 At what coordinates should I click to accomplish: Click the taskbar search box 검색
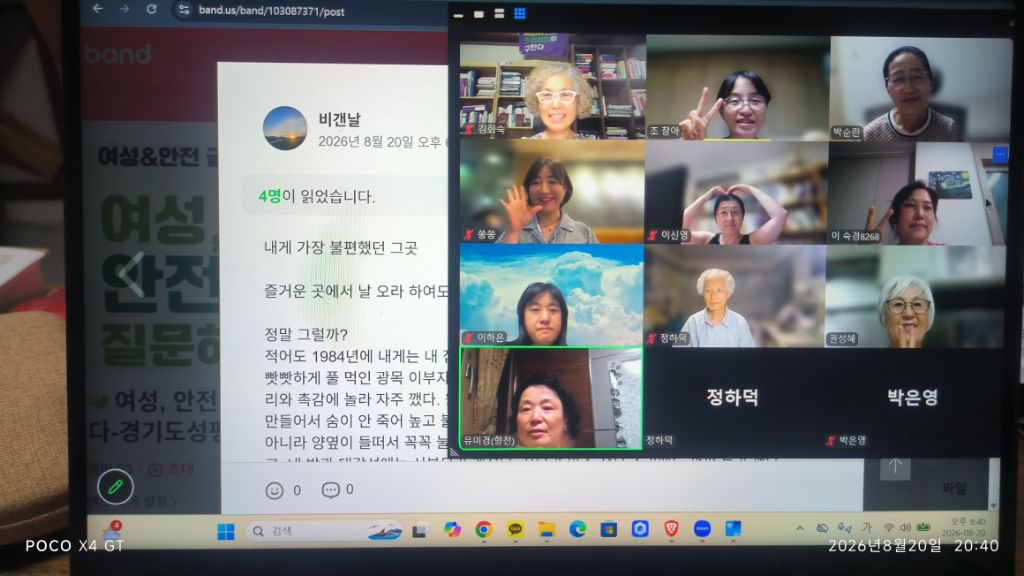click(308, 532)
